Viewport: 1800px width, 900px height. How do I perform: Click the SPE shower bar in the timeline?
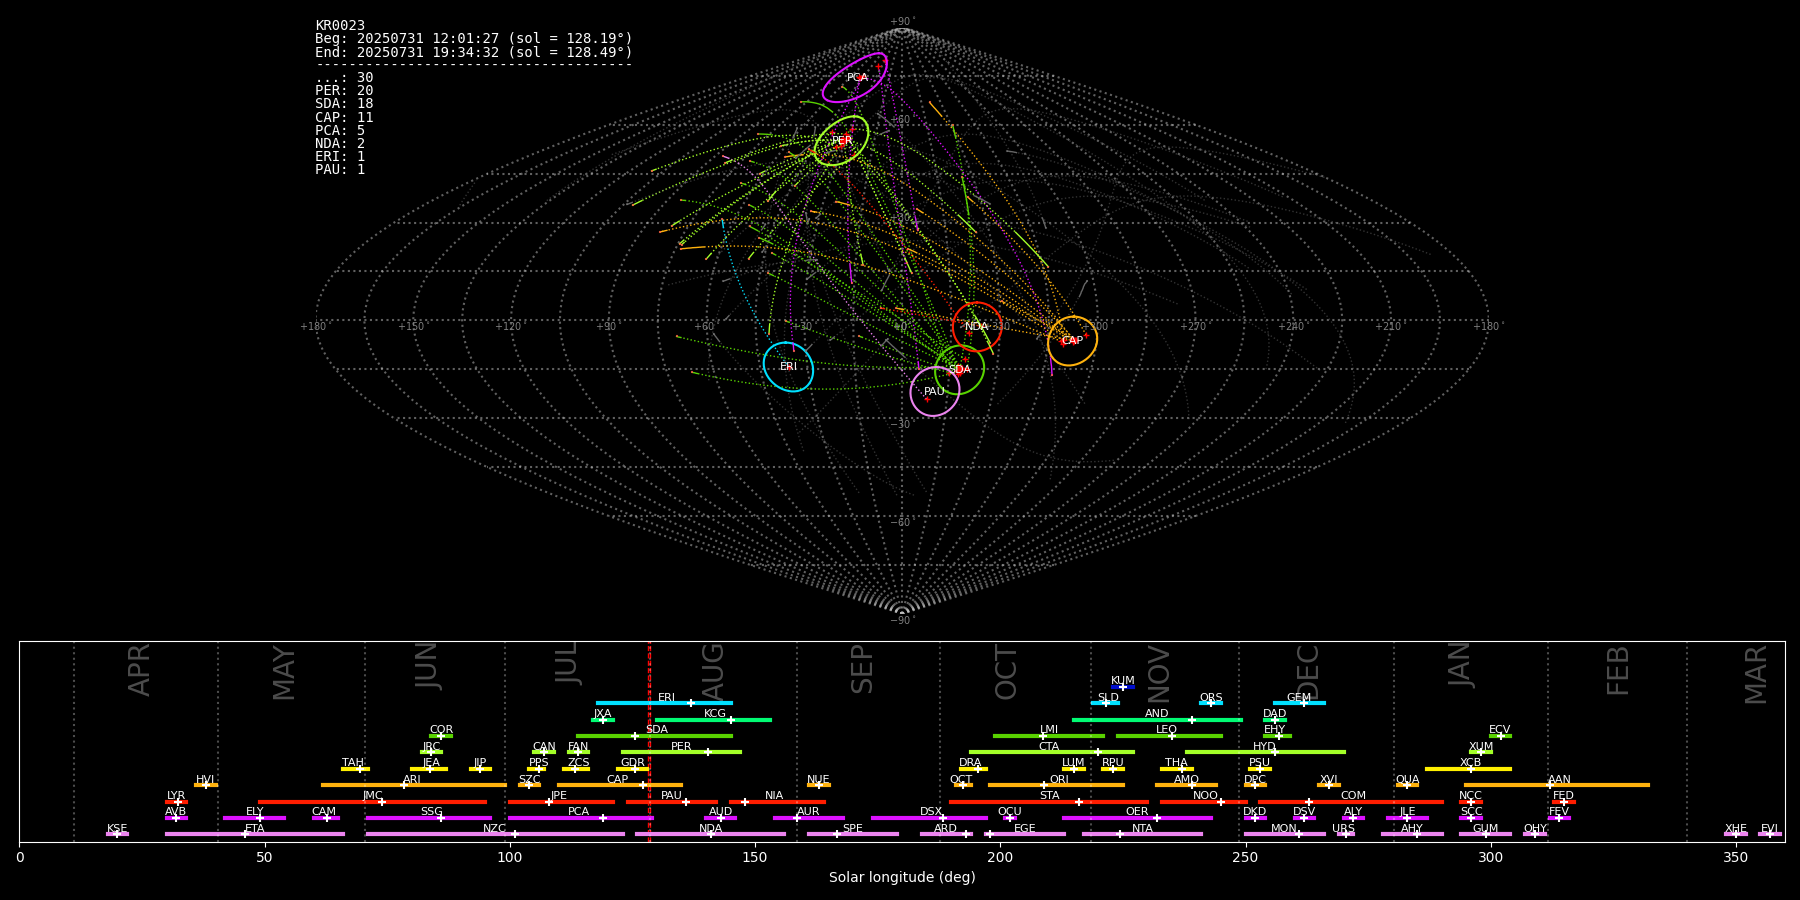point(853,834)
